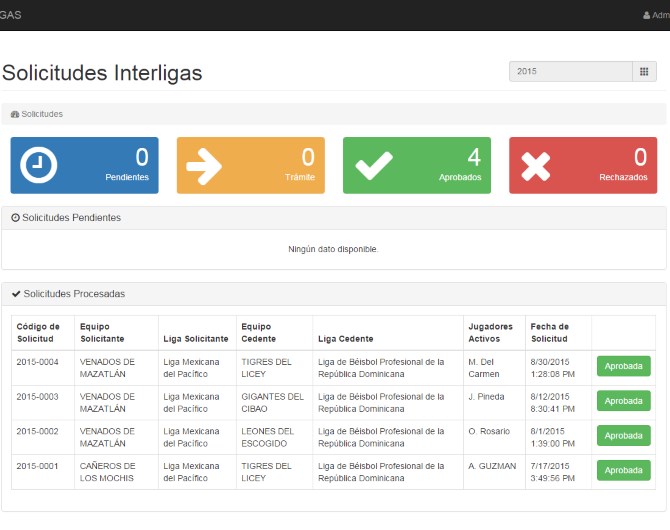
Task: Click player name A. GUZMAN
Action: (x=492, y=466)
